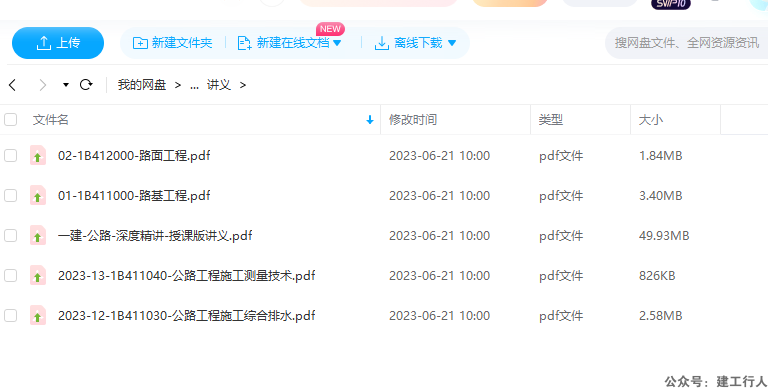The image size is (768, 388).
Task: Click the 1.84MB size cell
Action: click(x=660, y=156)
